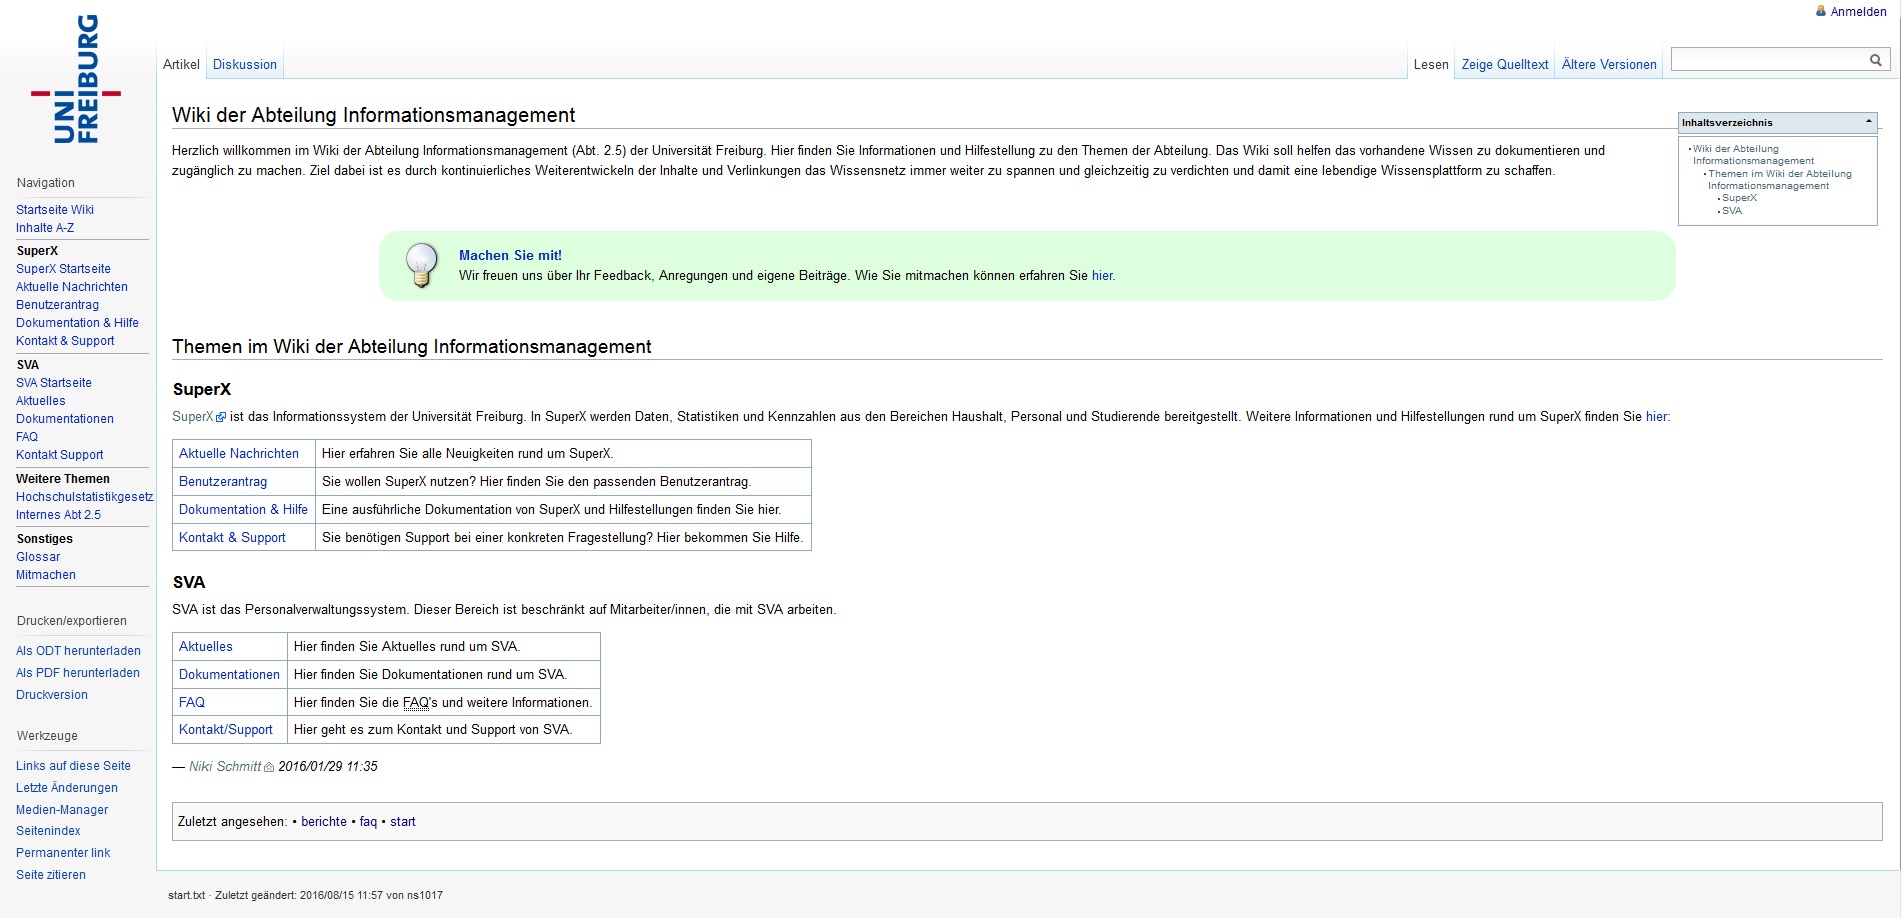Open 'start' in recently viewed
The width and height of the screenshot is (1901, 918).
pyautogui.click(x=403, y=822)
